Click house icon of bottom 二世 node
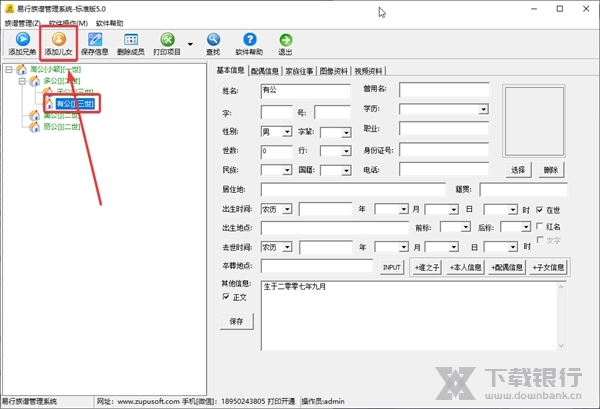600x409 pixels. [x=34, y=127]
